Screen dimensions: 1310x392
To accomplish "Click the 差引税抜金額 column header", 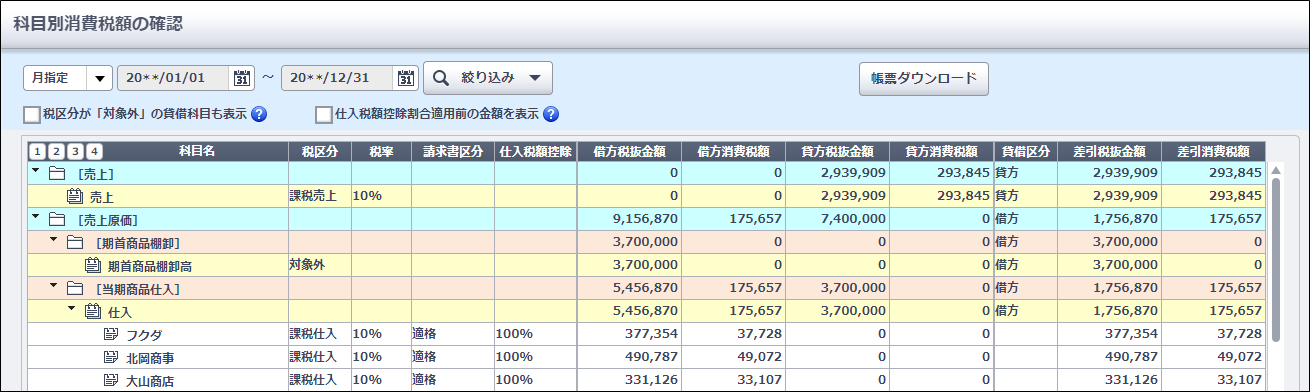I will 1110,152.
